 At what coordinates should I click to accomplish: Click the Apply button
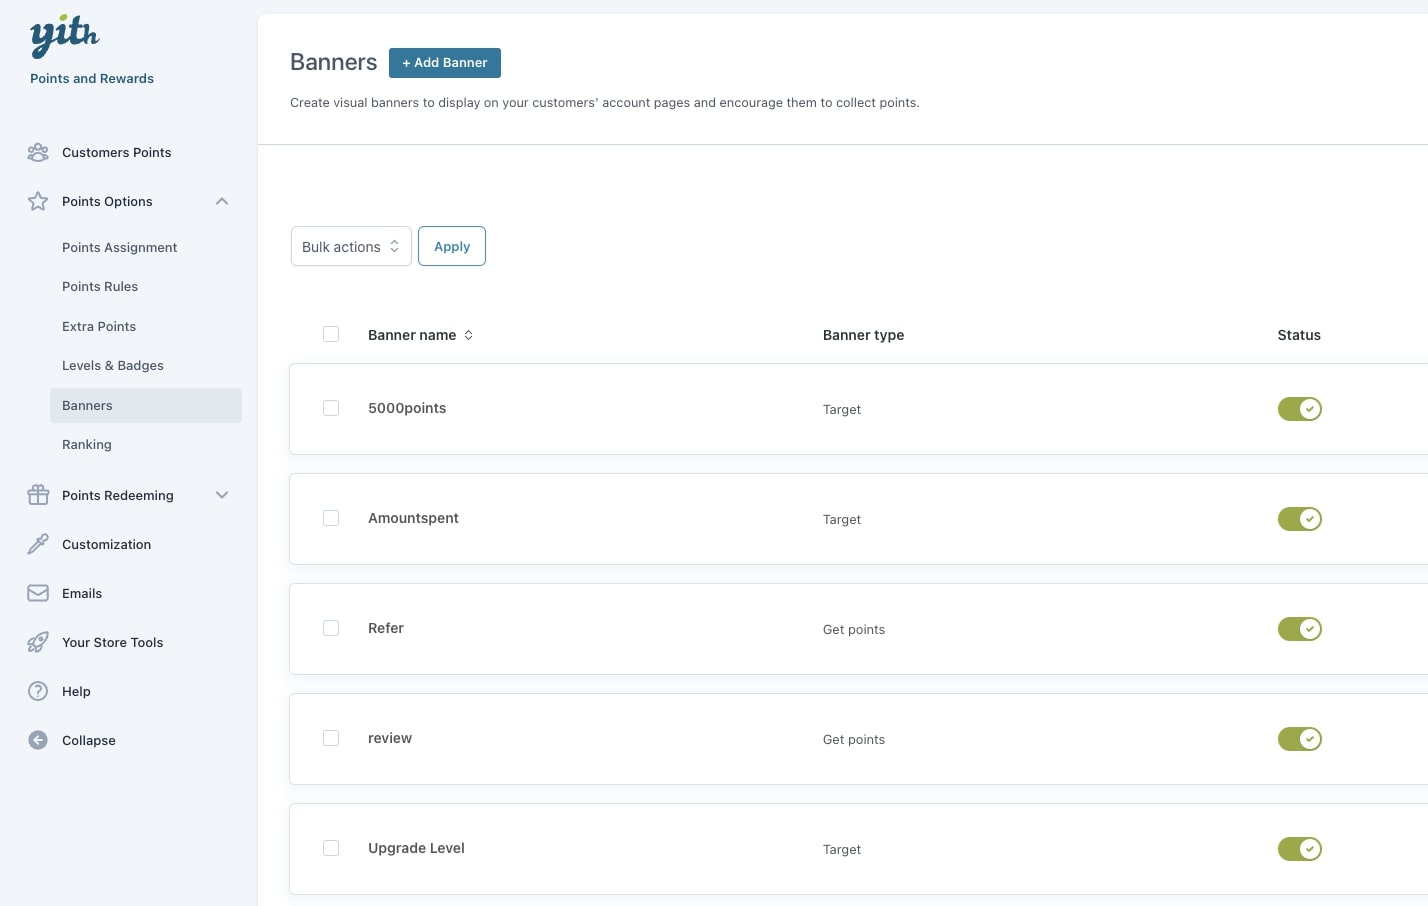tap(452, 246)
